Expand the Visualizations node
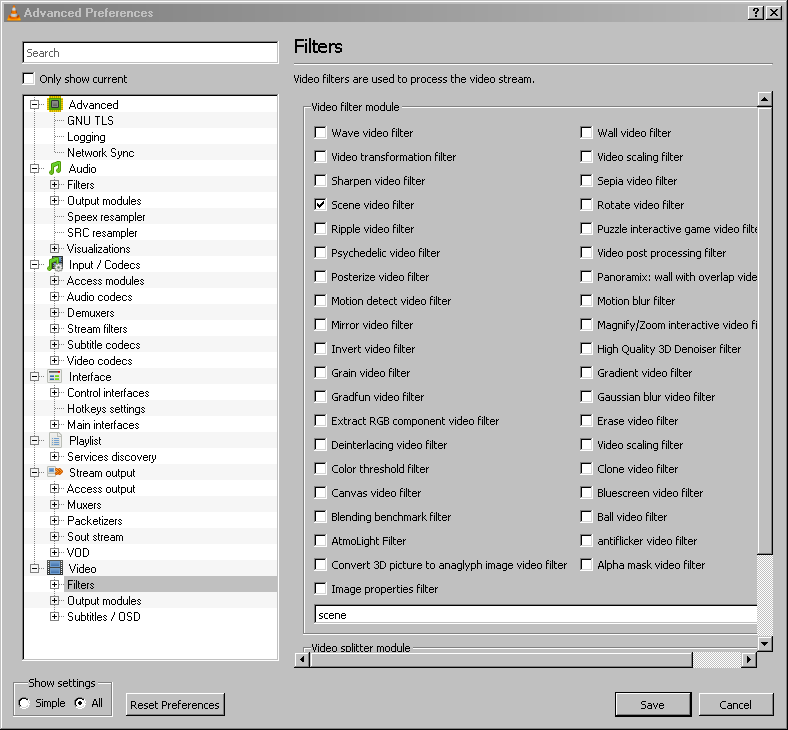The image size is (788, 730). tap(54, 248)
